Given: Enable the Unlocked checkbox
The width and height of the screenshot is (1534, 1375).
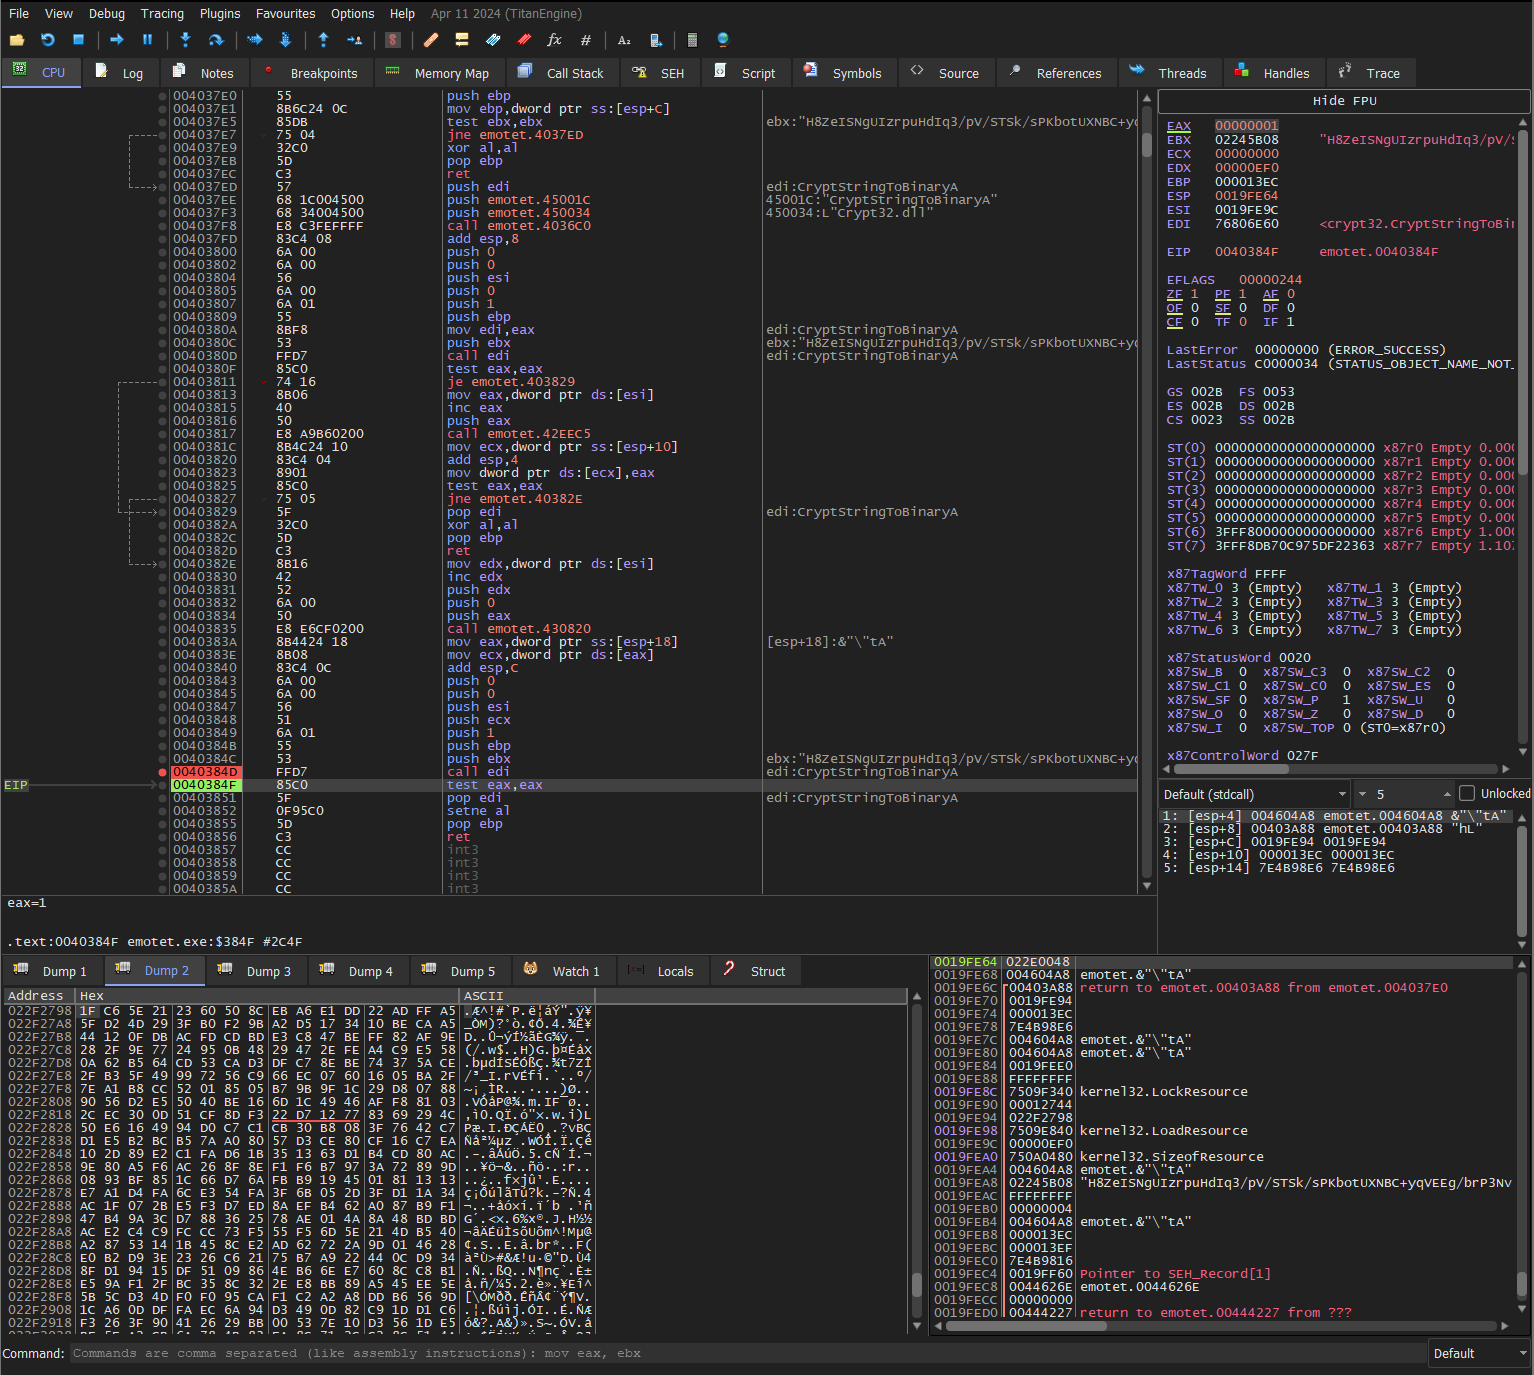Looking at the screenshot, I should click(1467, 793).
